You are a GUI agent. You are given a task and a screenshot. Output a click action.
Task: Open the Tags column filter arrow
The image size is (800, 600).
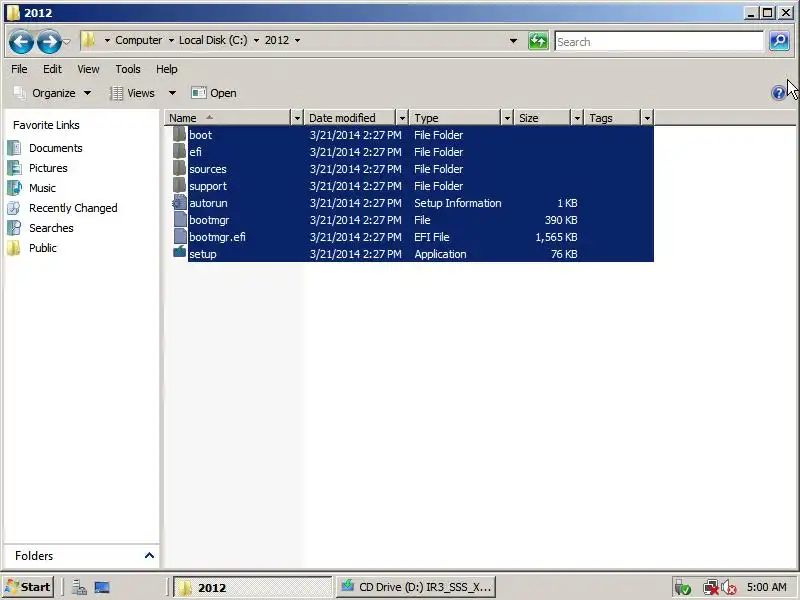(x=647, y=118)
